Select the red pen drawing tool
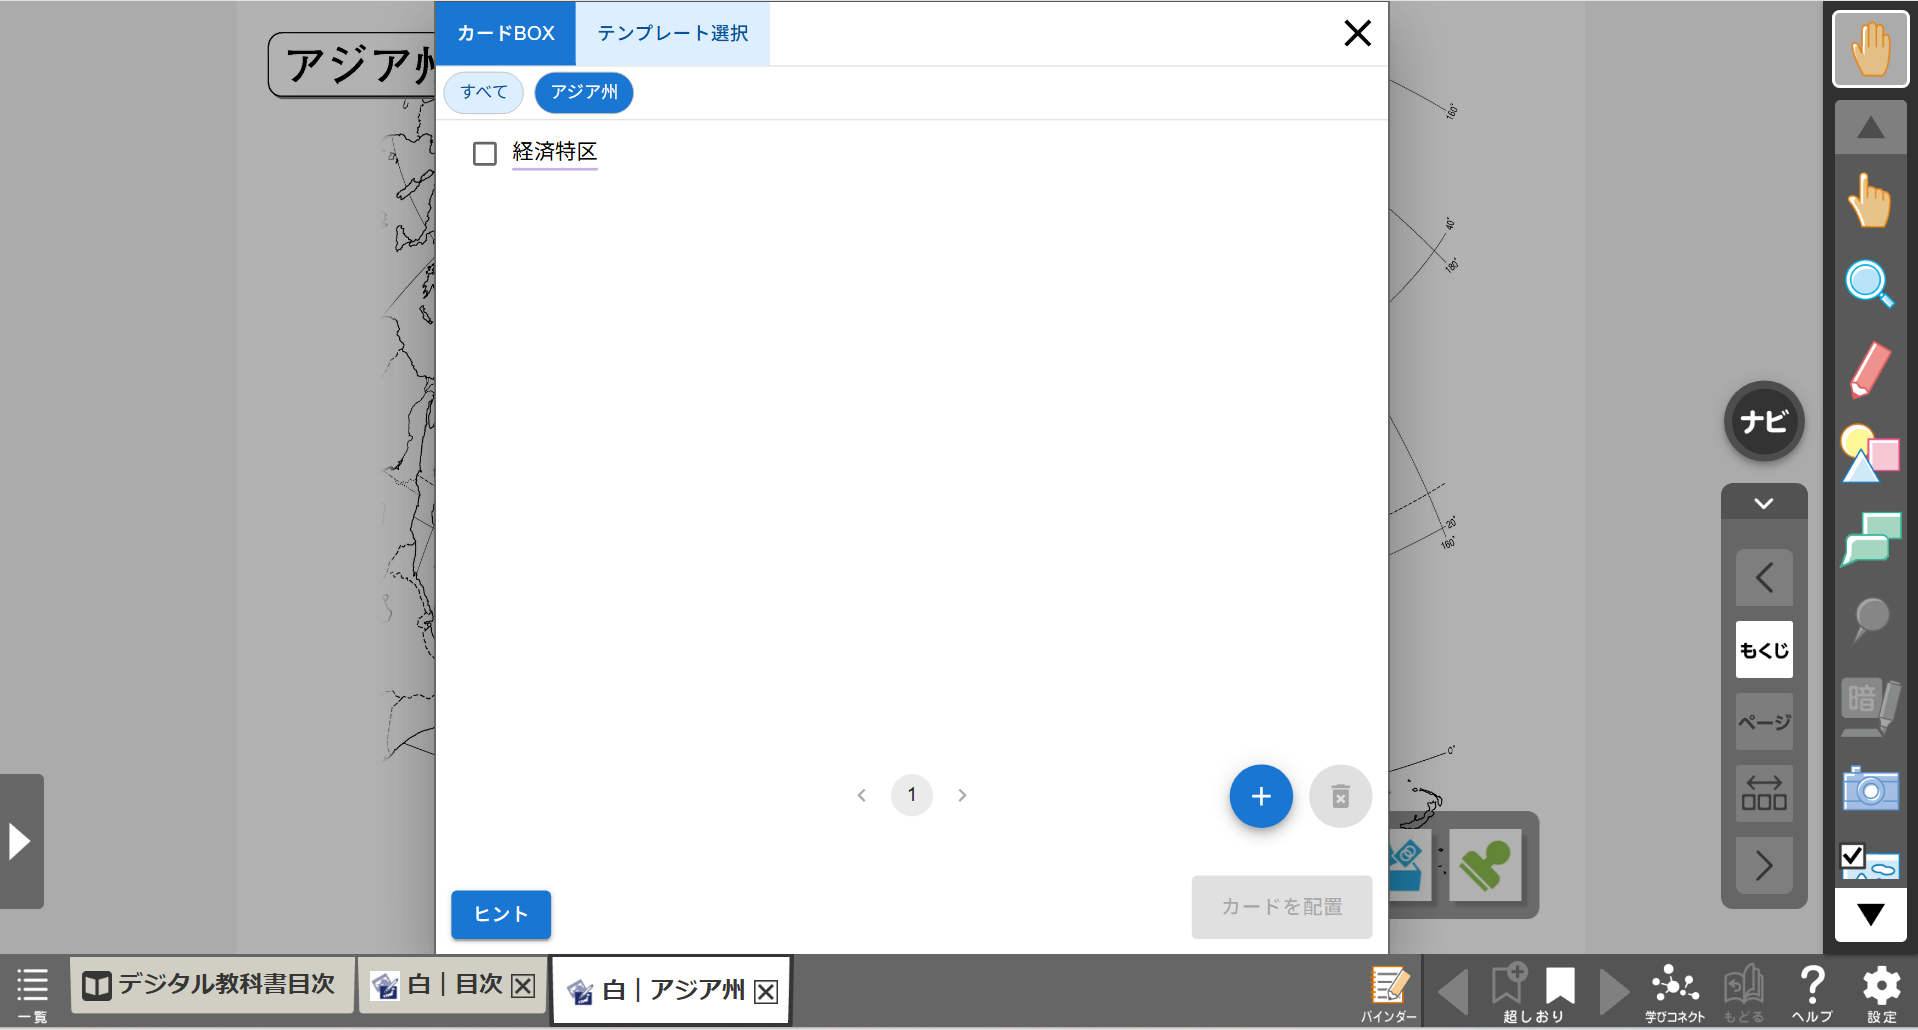This screenshot has height=1030, width=1918. 1868,369
